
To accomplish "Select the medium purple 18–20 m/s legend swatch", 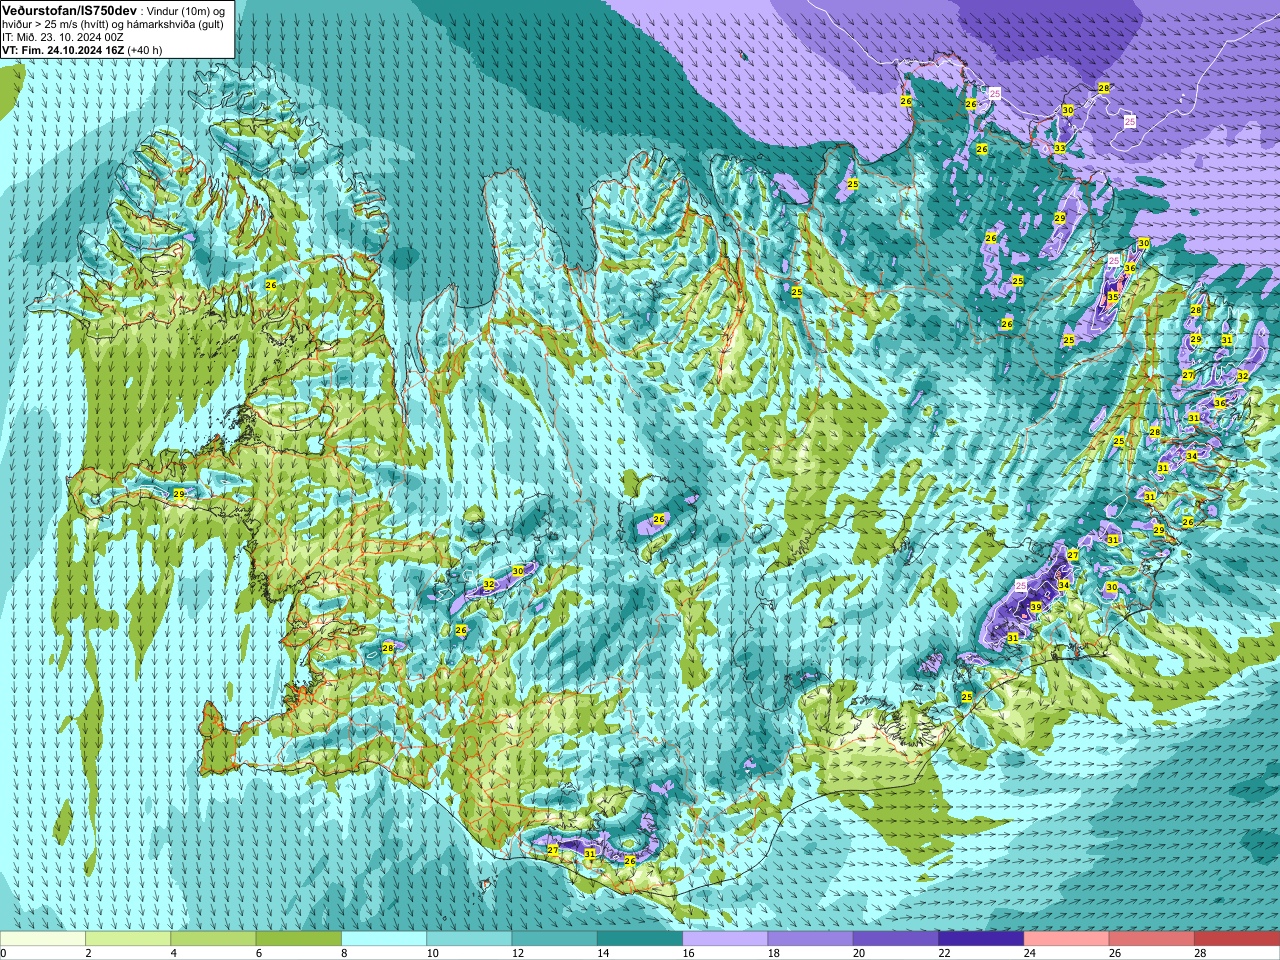I will 811,939.
